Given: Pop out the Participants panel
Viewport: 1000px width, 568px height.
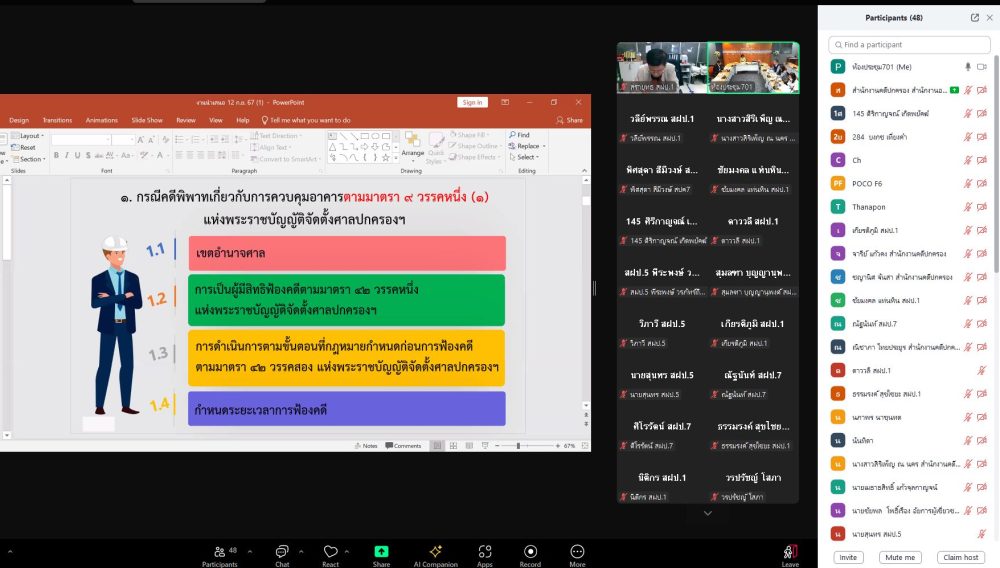Looking at the screenshot, I should click(975, 18).
